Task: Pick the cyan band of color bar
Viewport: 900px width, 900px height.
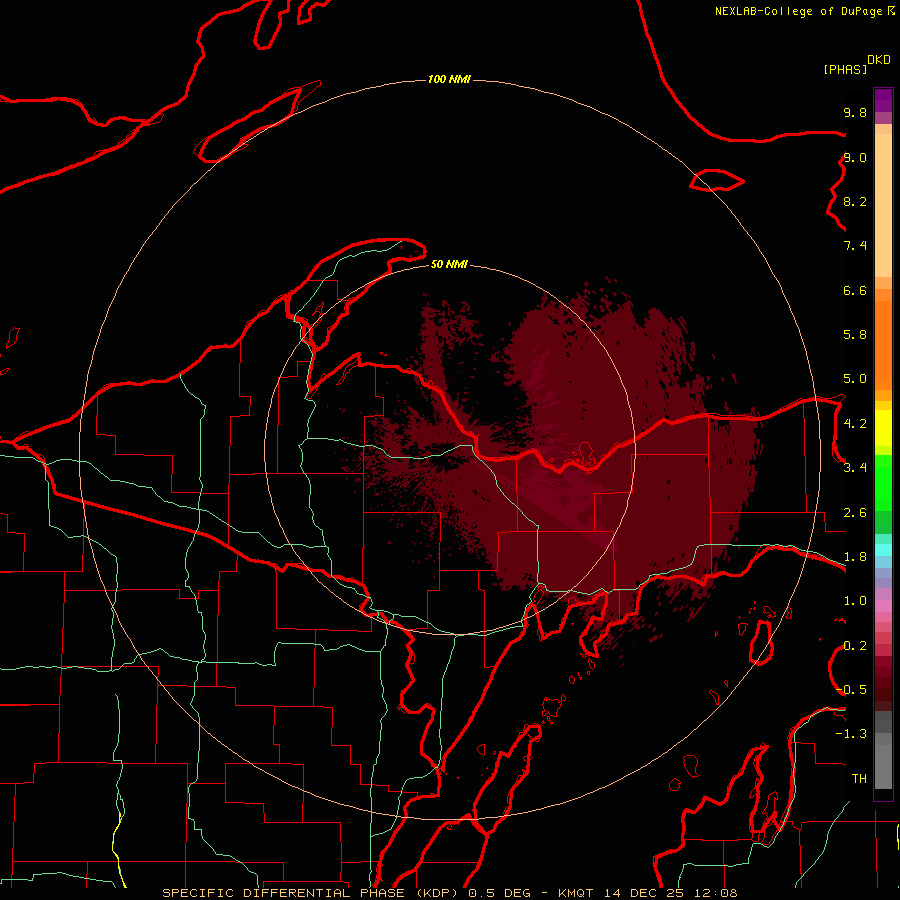Action: [x=883, y=550]
